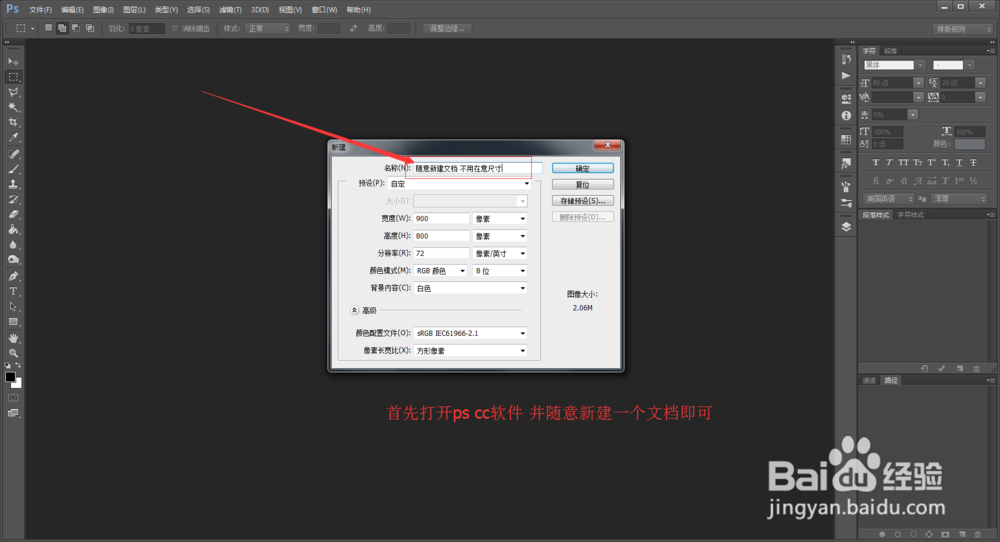Image resolution: width=1000 pixels, height=542 pixels.
Task: Open the width unit dropdown
Action: (500, 219)
